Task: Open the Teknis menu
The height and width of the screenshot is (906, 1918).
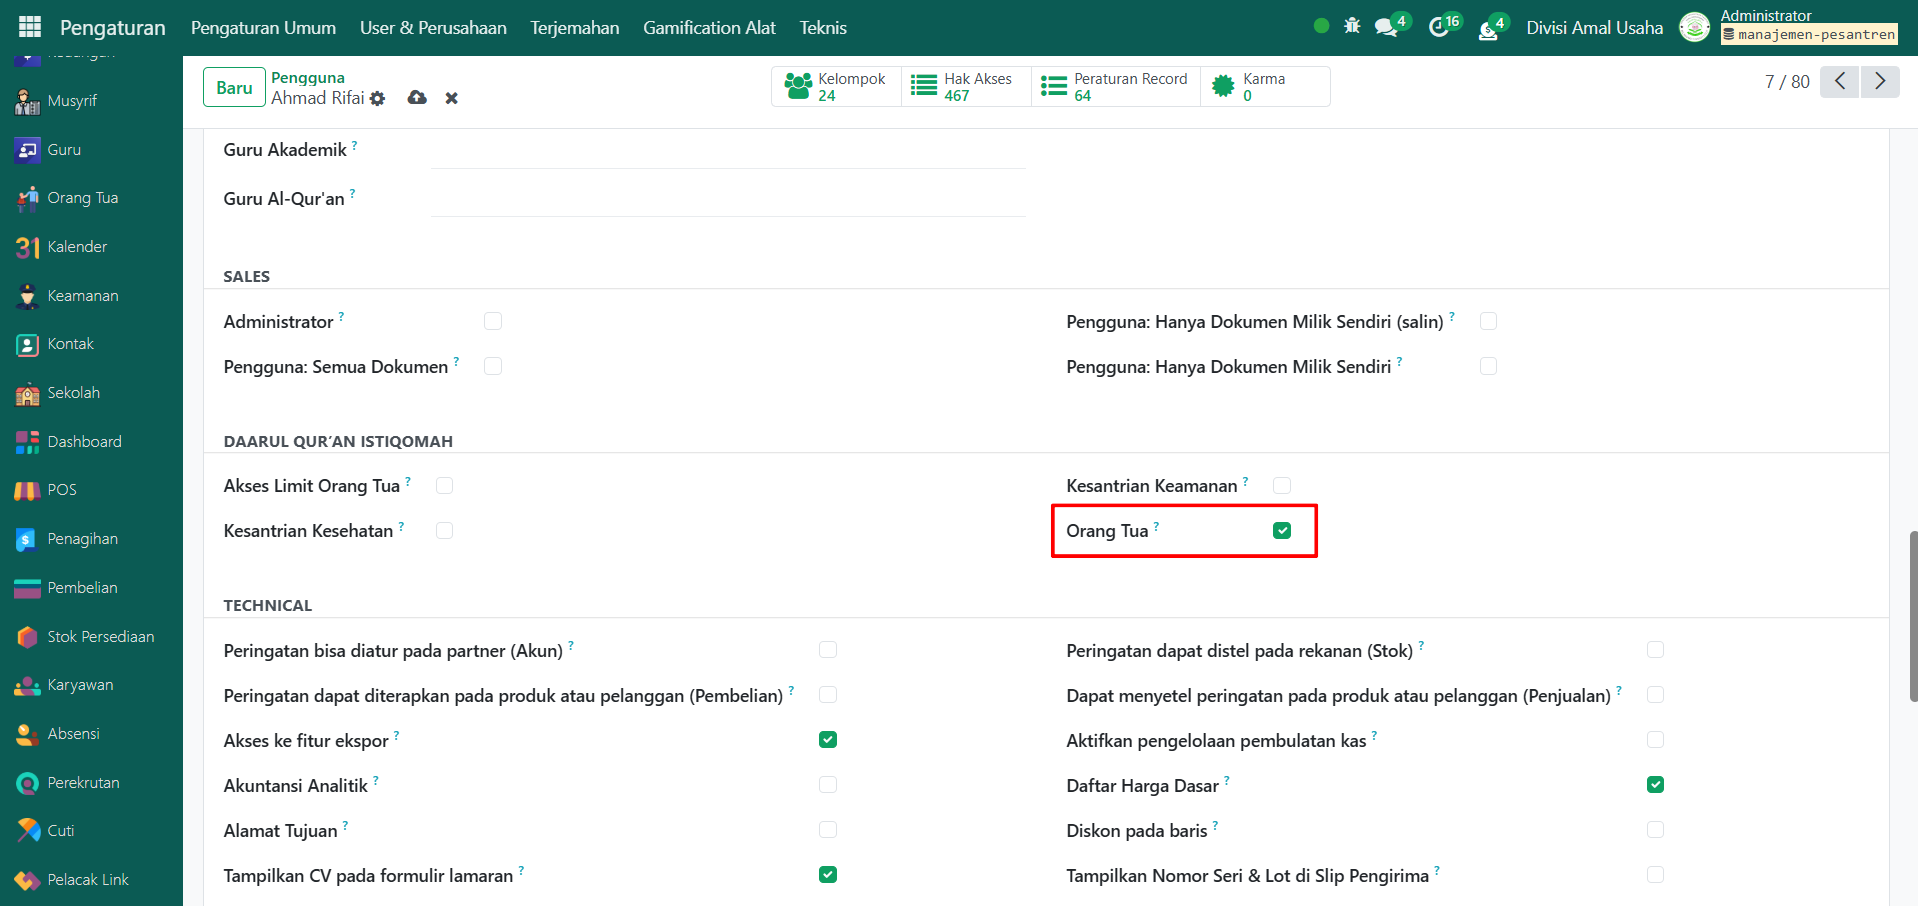Action: (x=822, y=28)
